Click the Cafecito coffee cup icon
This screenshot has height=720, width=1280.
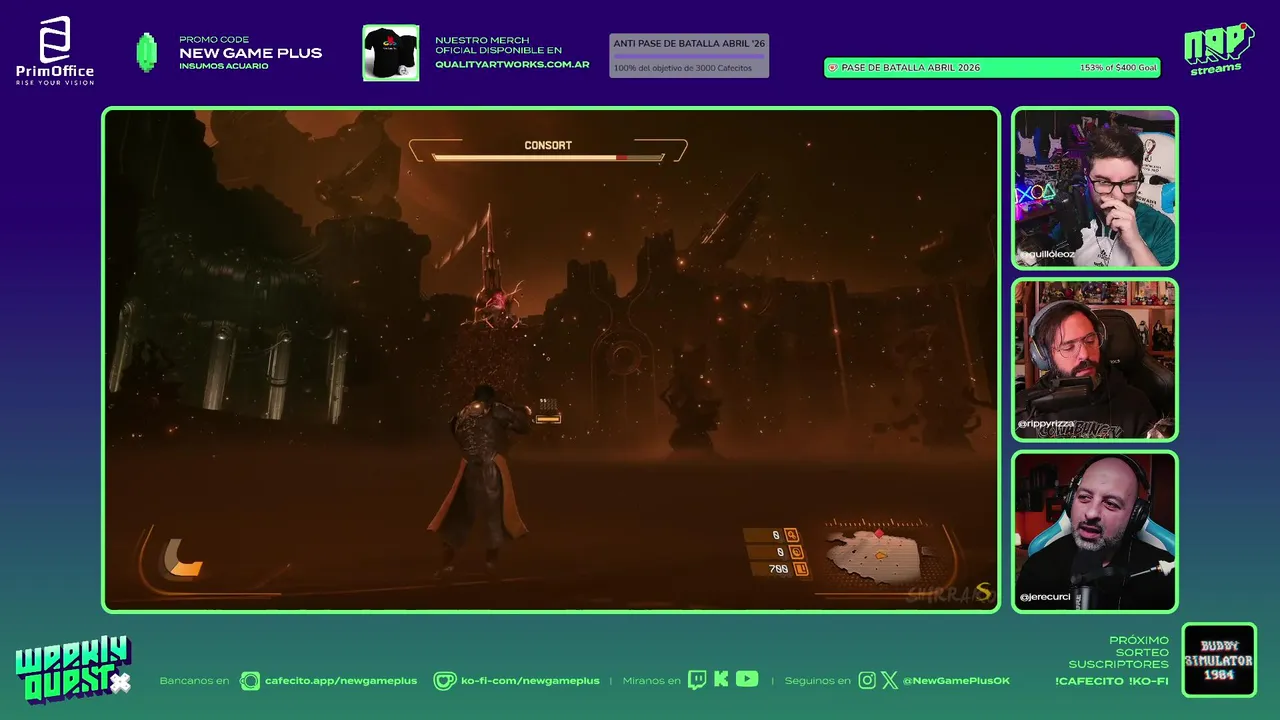click(250, 681)
